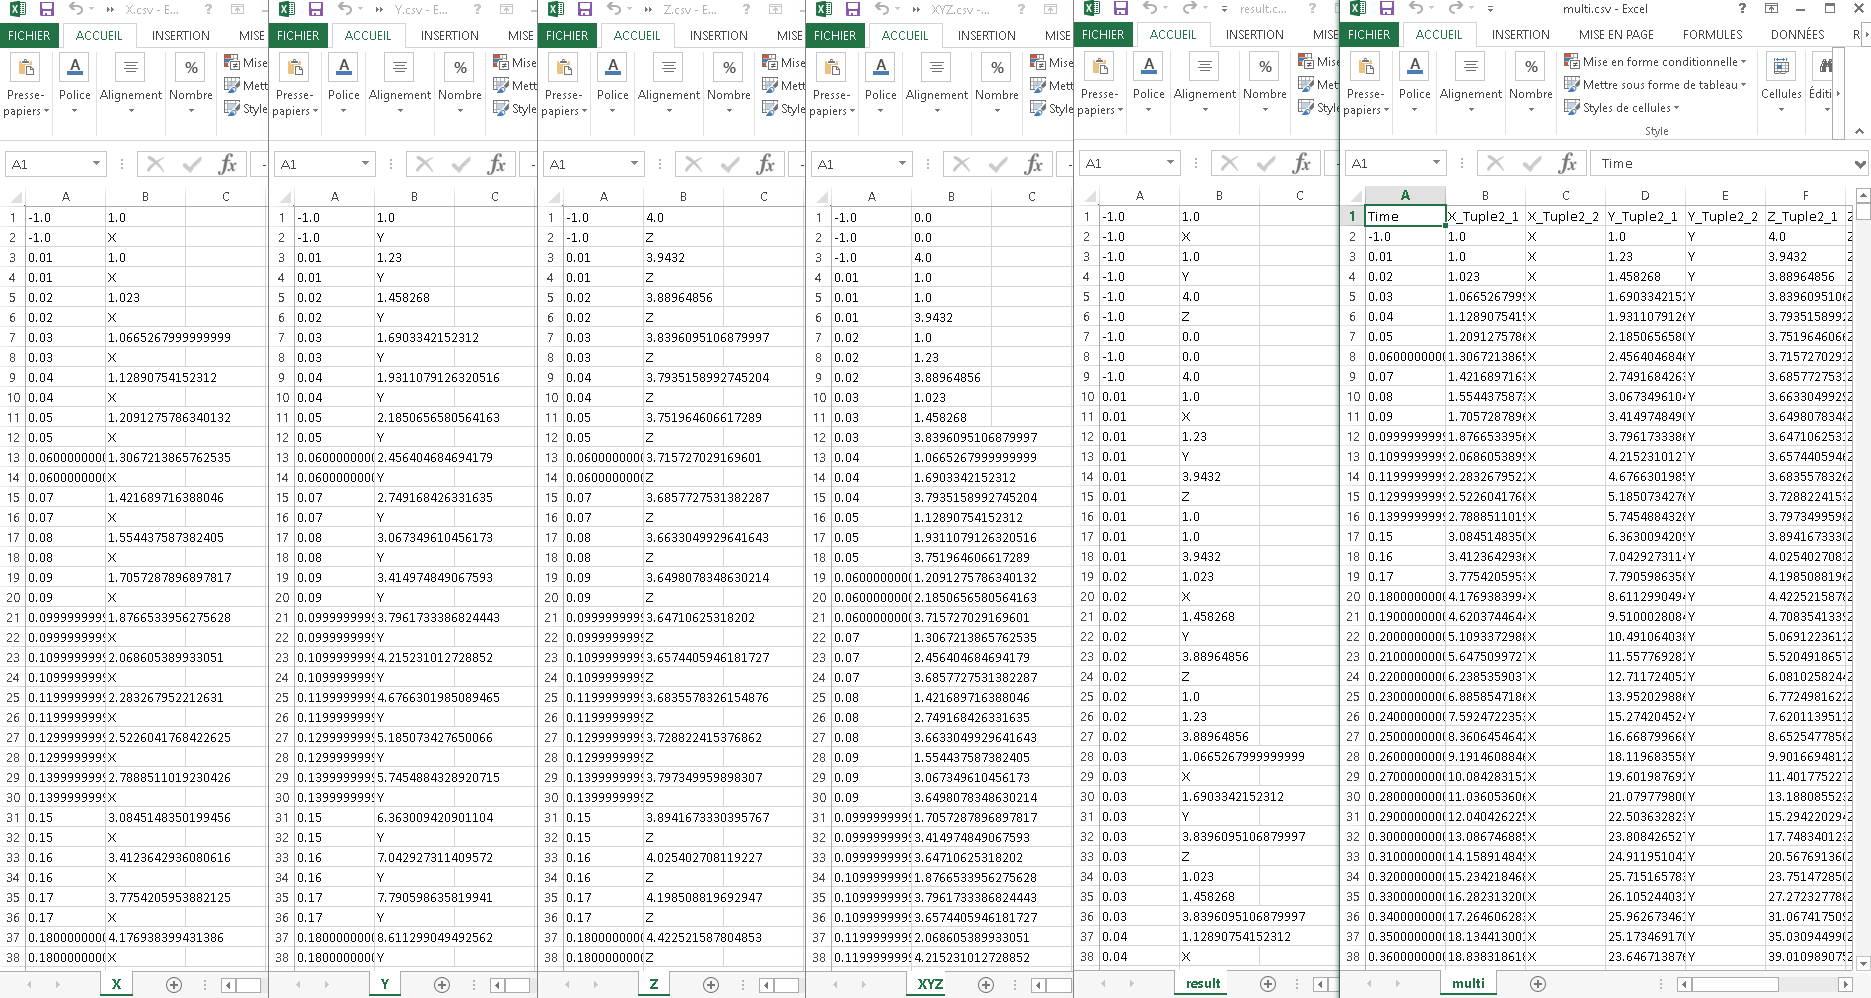Open Police group in X.csv window
Screen dimensions: 1871x998
tap(74, 85)
